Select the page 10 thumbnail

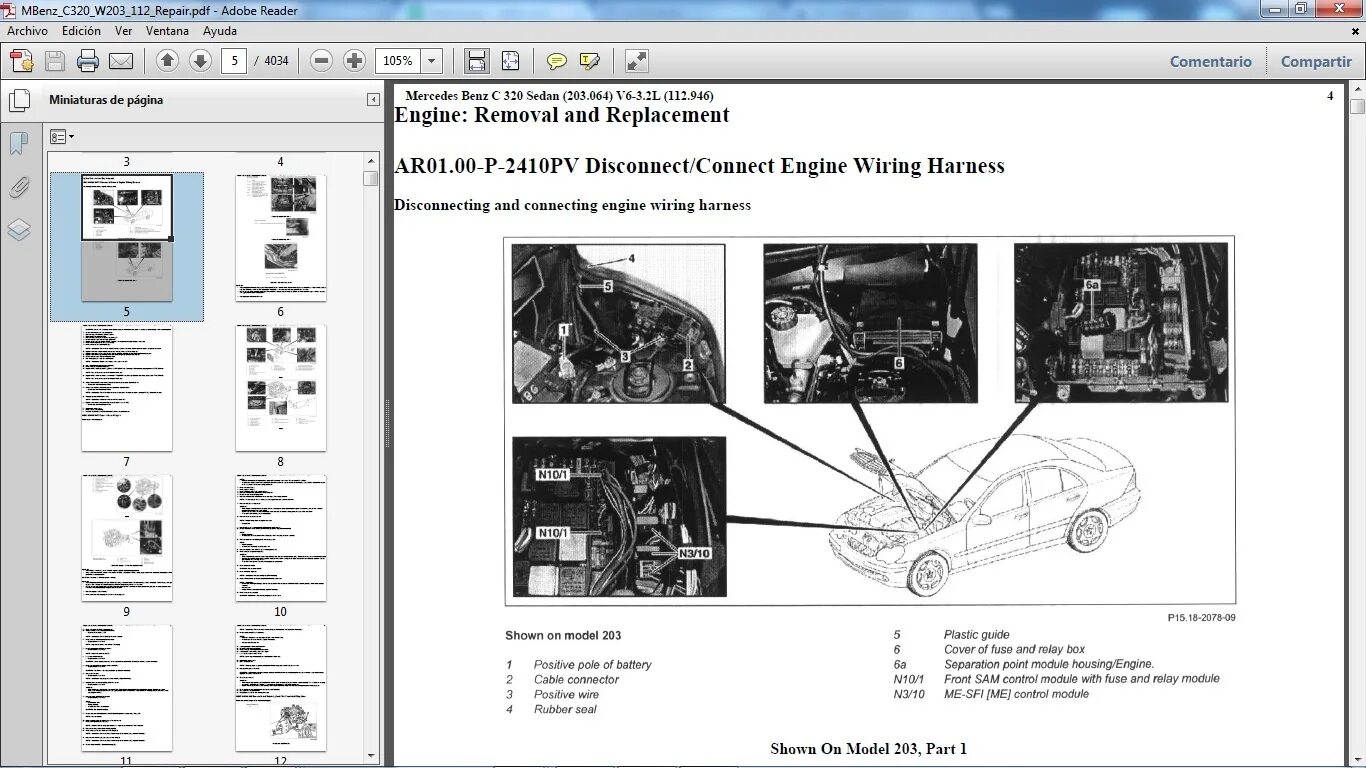[281, 538]
